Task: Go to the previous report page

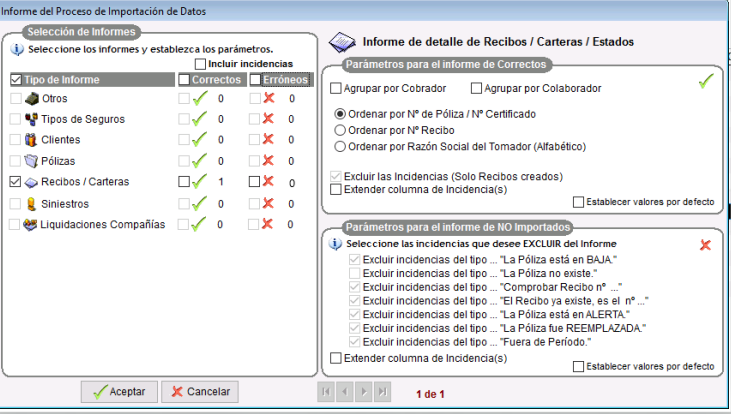Action: [345, 392]
